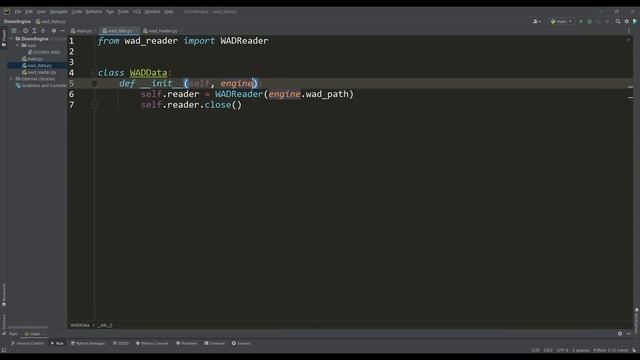Open Run tool window button
This screenshot has width=640, height=360.
tap(57, 344)
